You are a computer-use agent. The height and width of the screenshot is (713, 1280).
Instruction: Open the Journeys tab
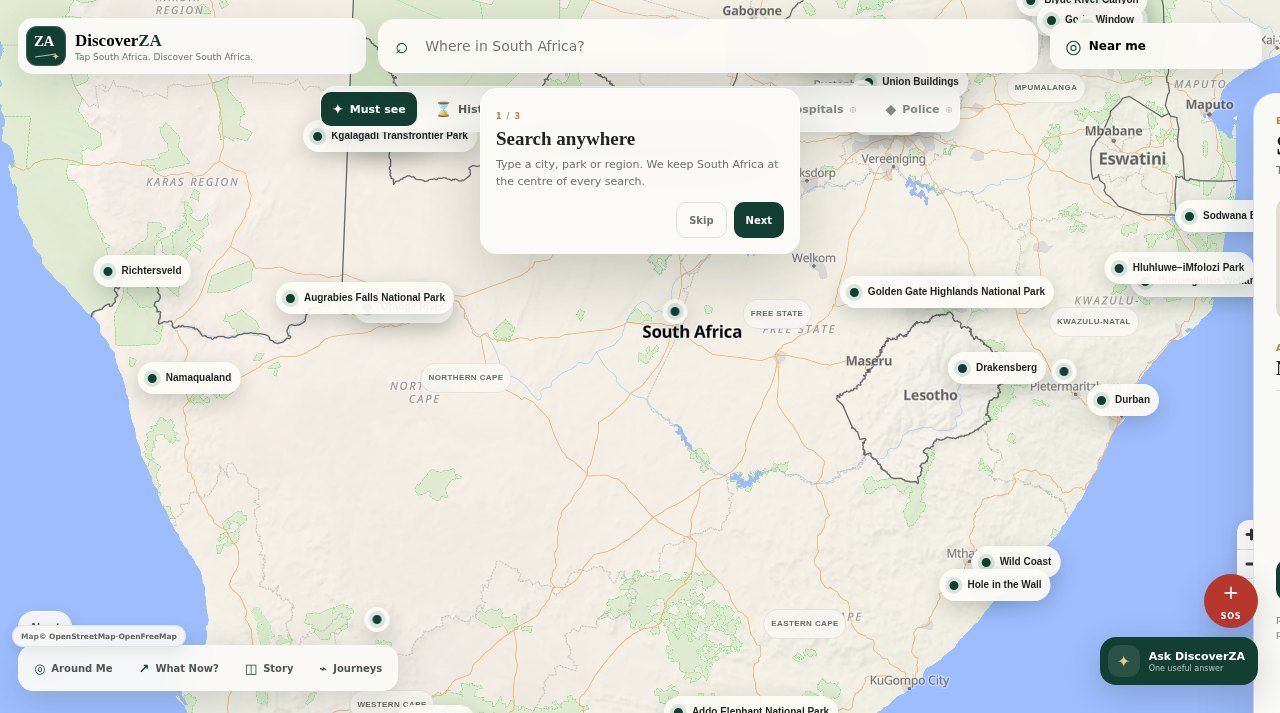point(350,668)
